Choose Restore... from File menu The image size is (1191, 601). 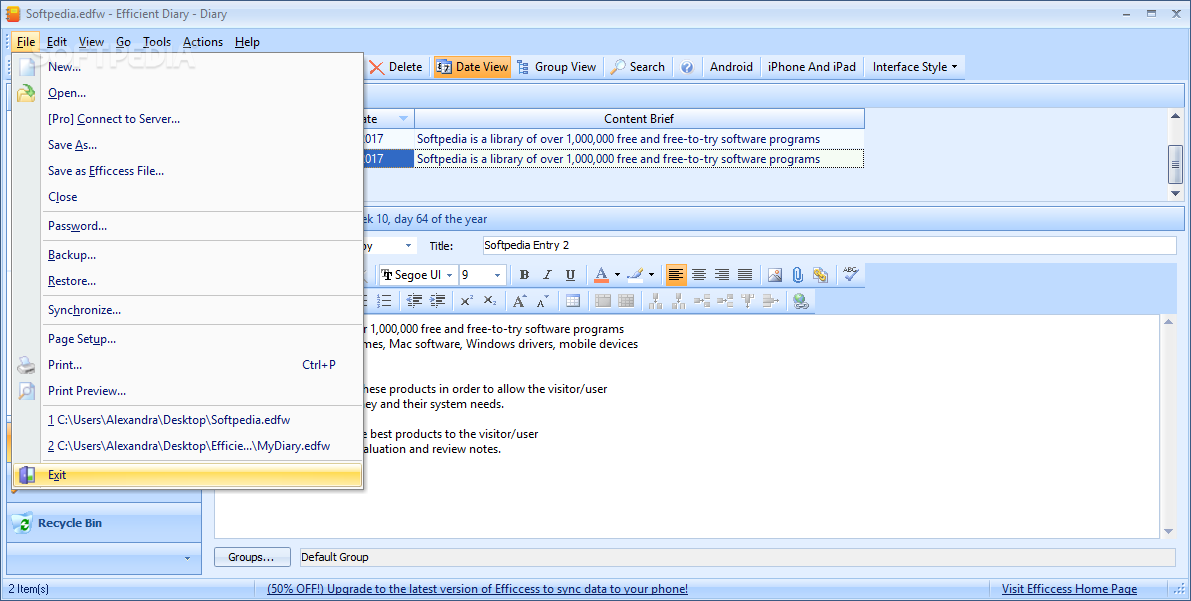click(x=187, y=280)
